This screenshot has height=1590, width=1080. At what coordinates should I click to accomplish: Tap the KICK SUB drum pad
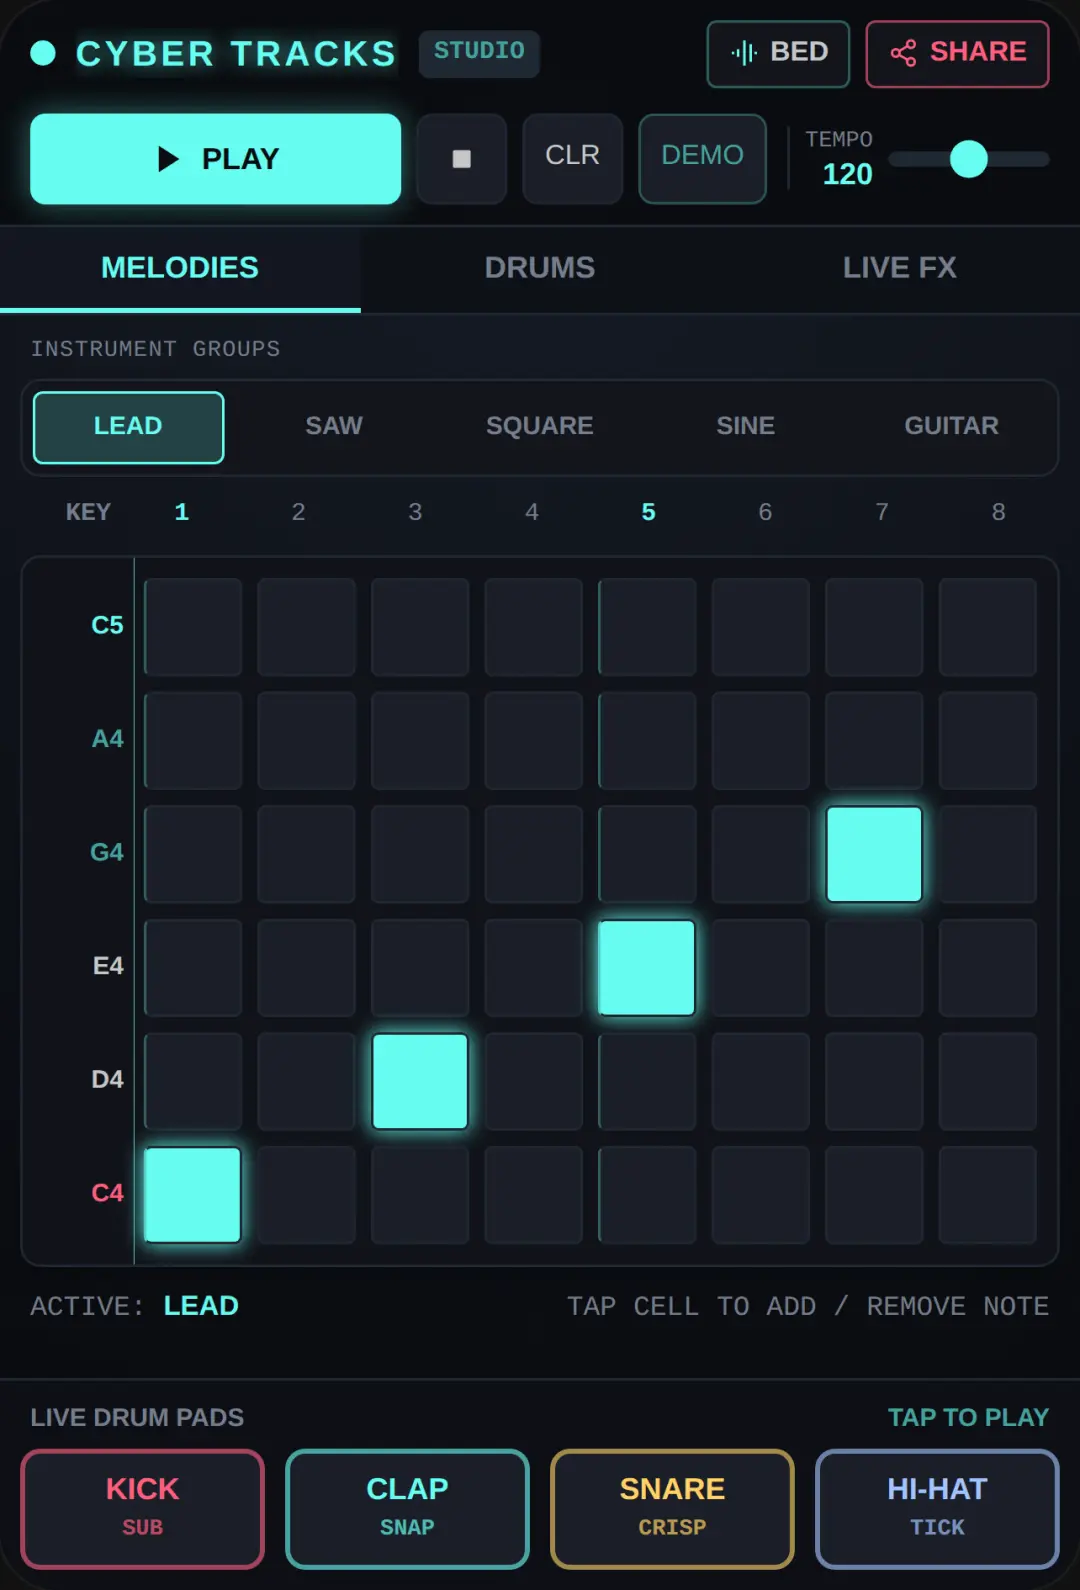coord(143,1508)
